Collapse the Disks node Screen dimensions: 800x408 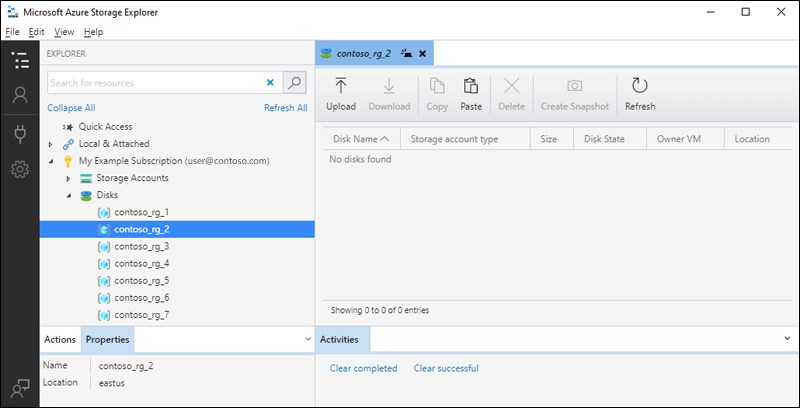coord(68,196)
